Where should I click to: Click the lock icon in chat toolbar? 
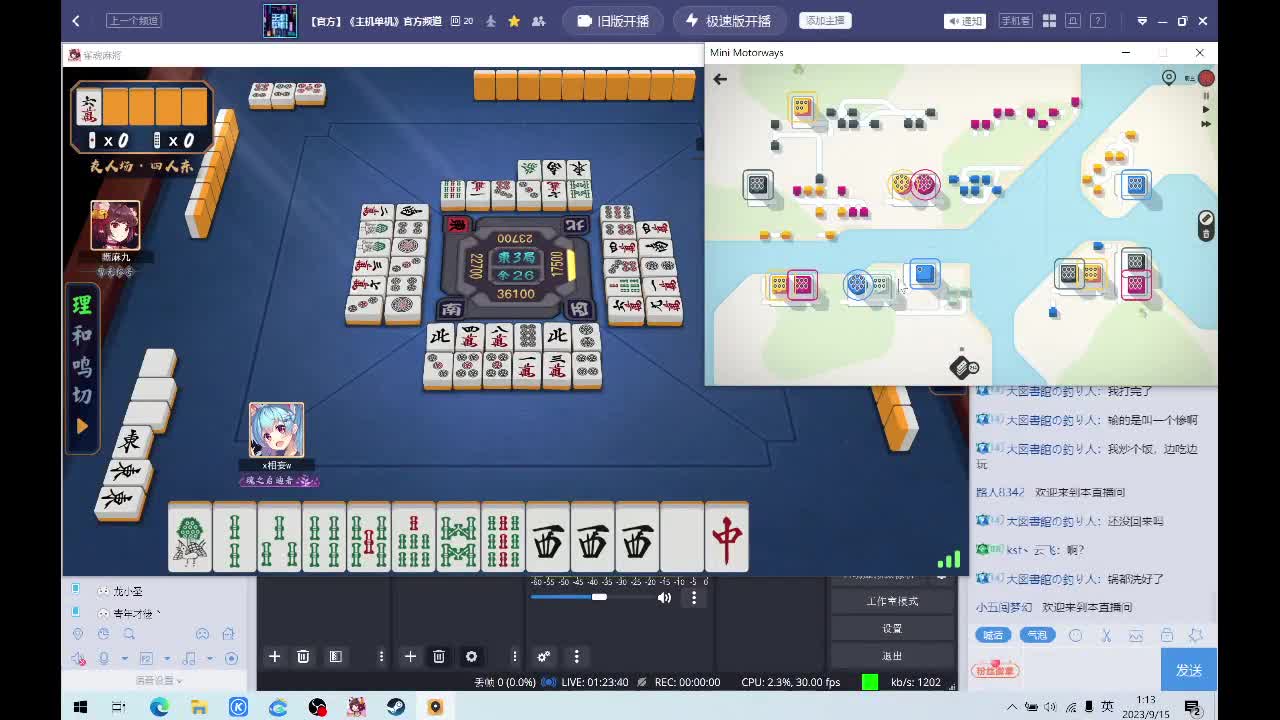1166,635
